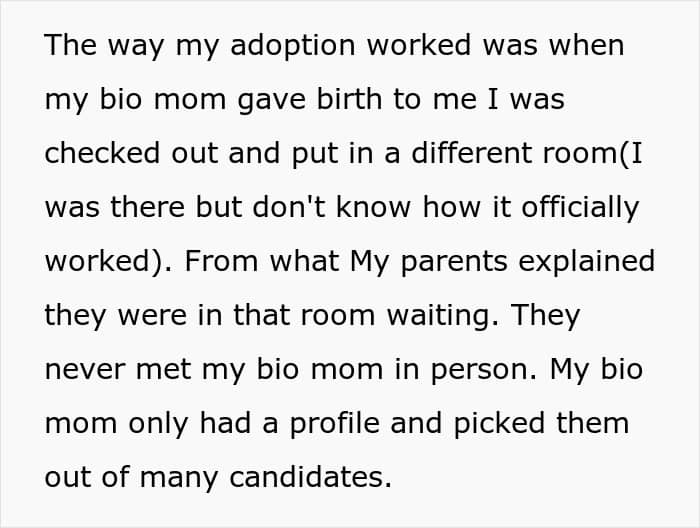
Task: Click the words "mom only had"
Action: [x=148, y=424]
